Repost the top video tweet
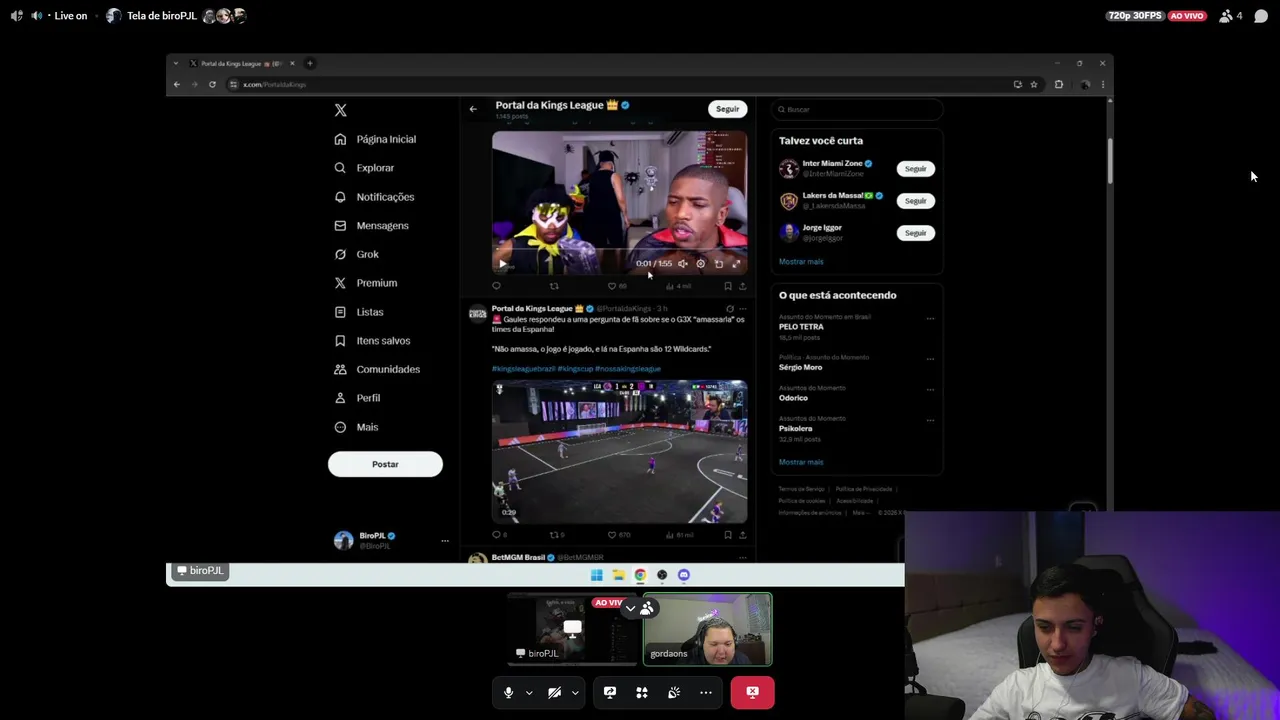This screenshot has height=720, width=1280. click(x=554, y=286)
